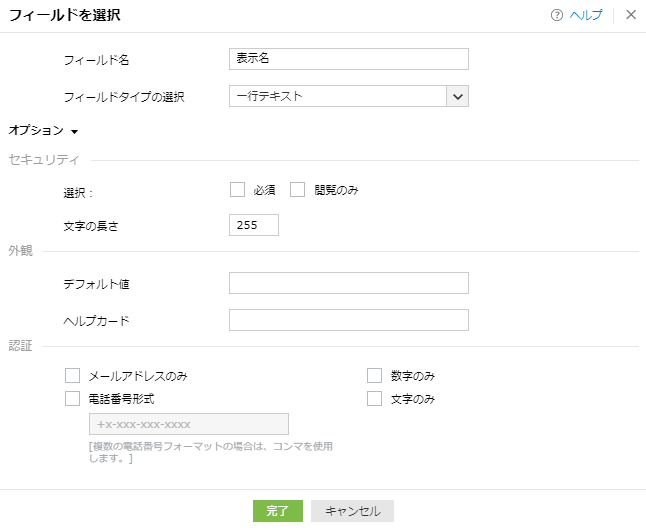Toggle the 閲覧のみ checkbox

tap(297, 190)
